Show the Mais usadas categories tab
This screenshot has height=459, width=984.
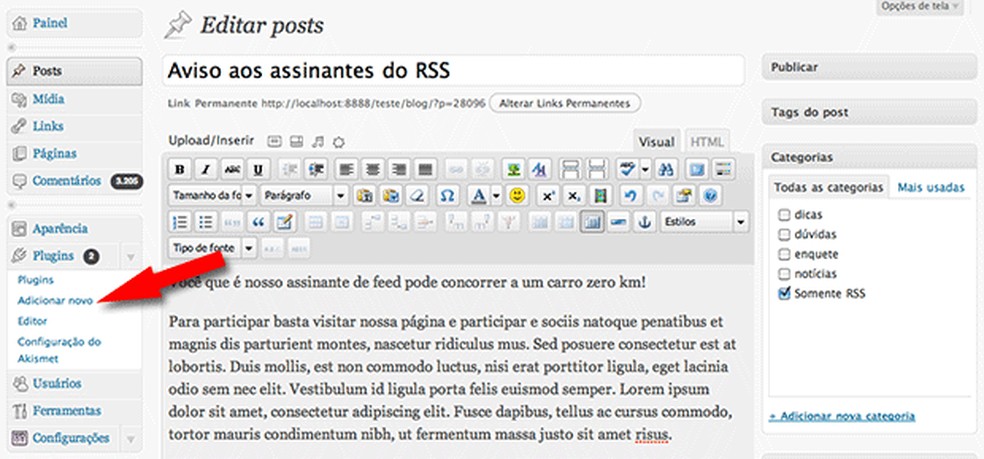click(931, 187)
